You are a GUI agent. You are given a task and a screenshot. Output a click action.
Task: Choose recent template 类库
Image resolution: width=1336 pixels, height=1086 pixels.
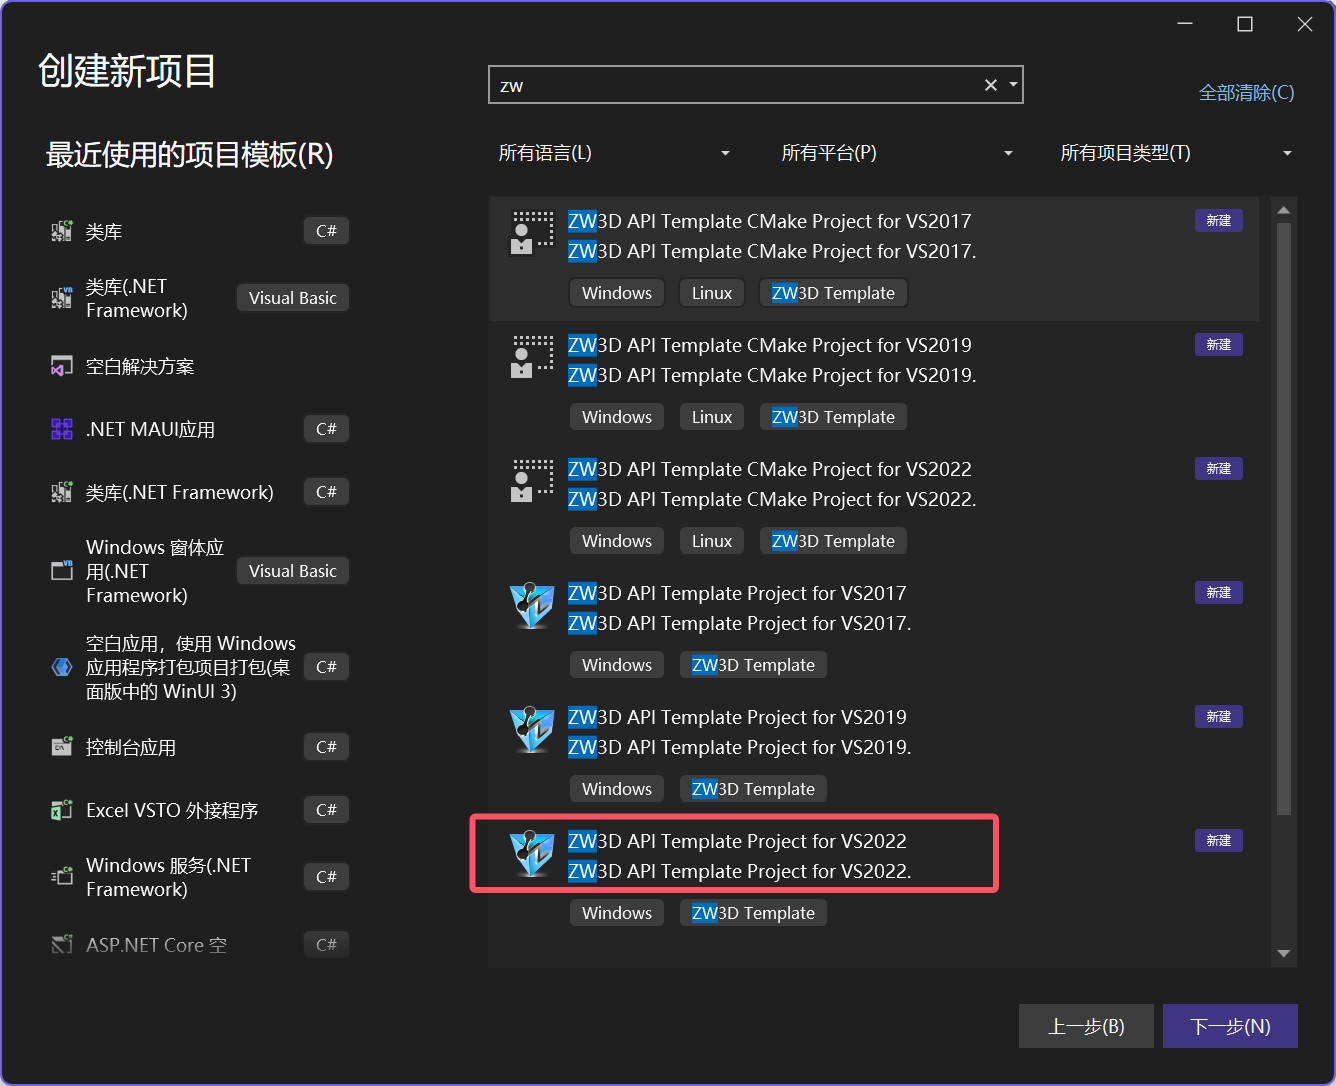coord(199,231)
